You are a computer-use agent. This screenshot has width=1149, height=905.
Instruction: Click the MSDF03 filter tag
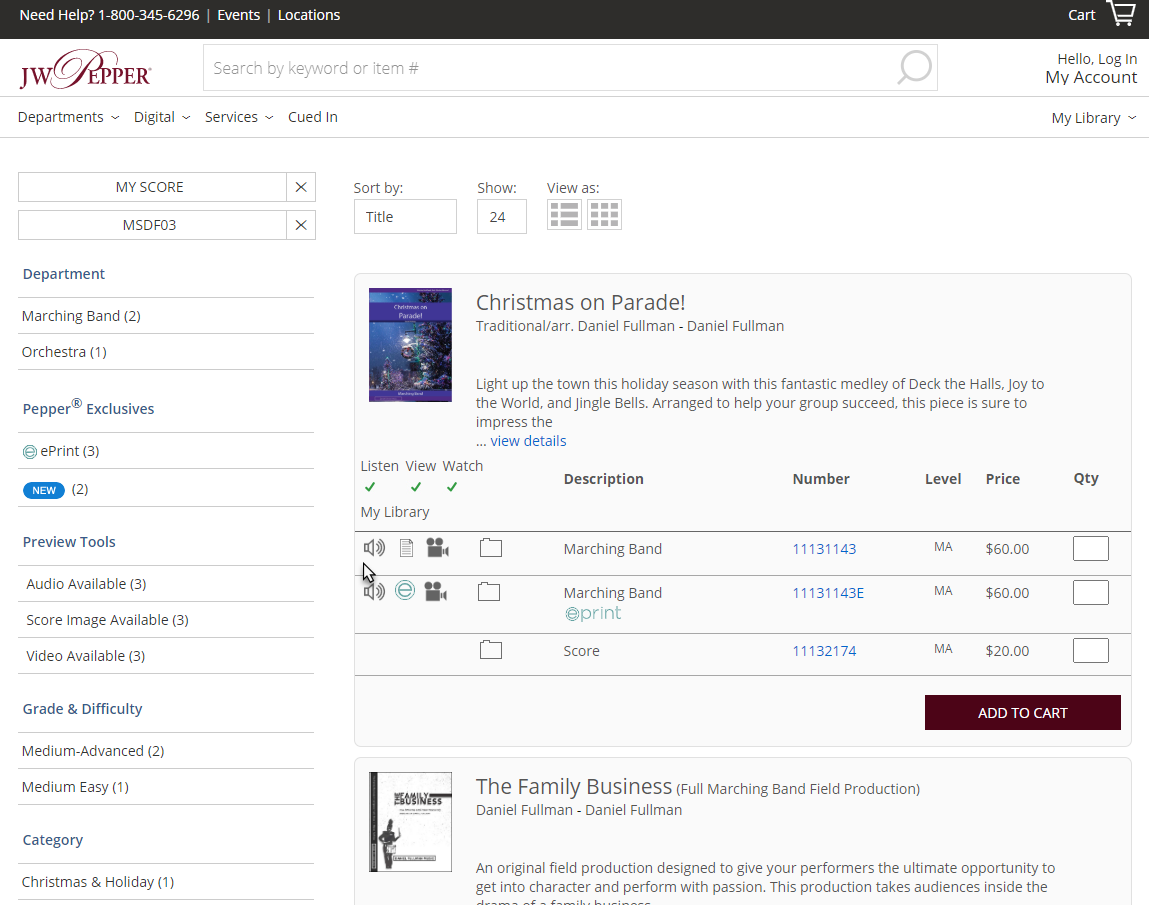point(152,225)
